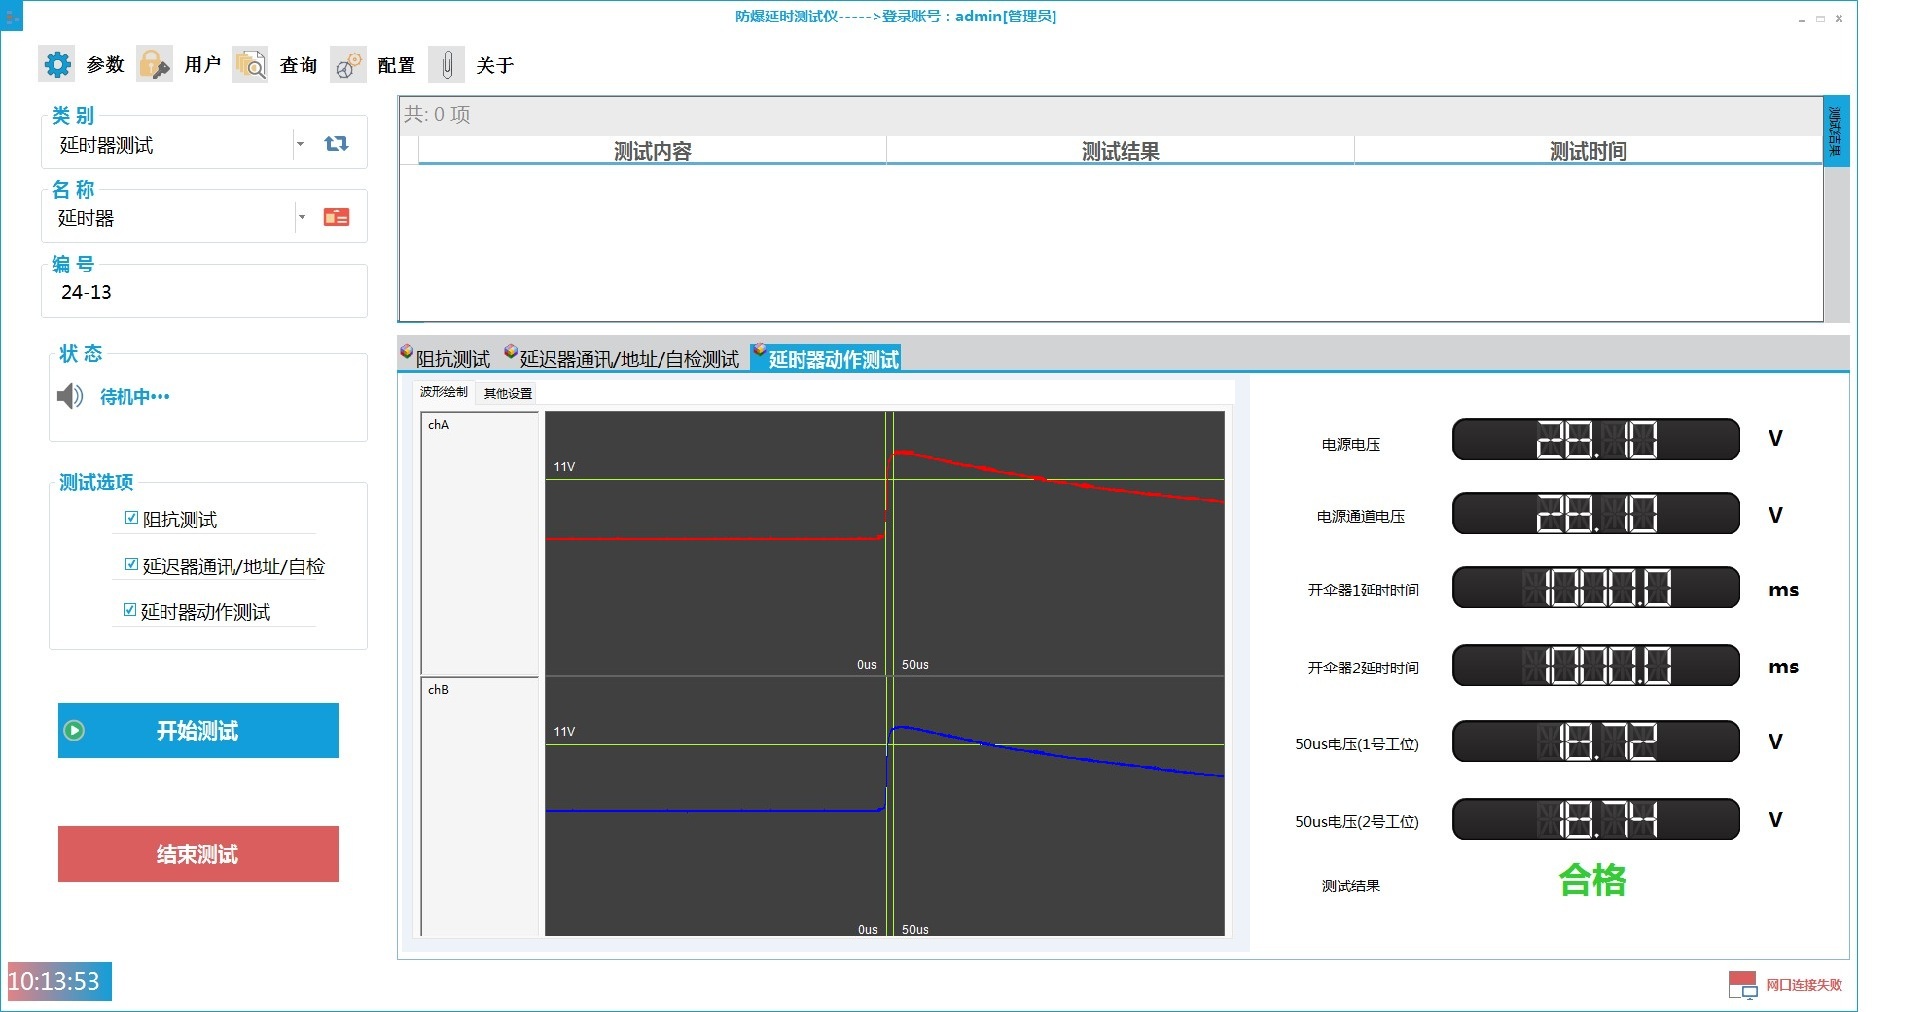Click the 合格 test result text
Viewport: 1910px width, 1012px height.
coord(1593,880)
